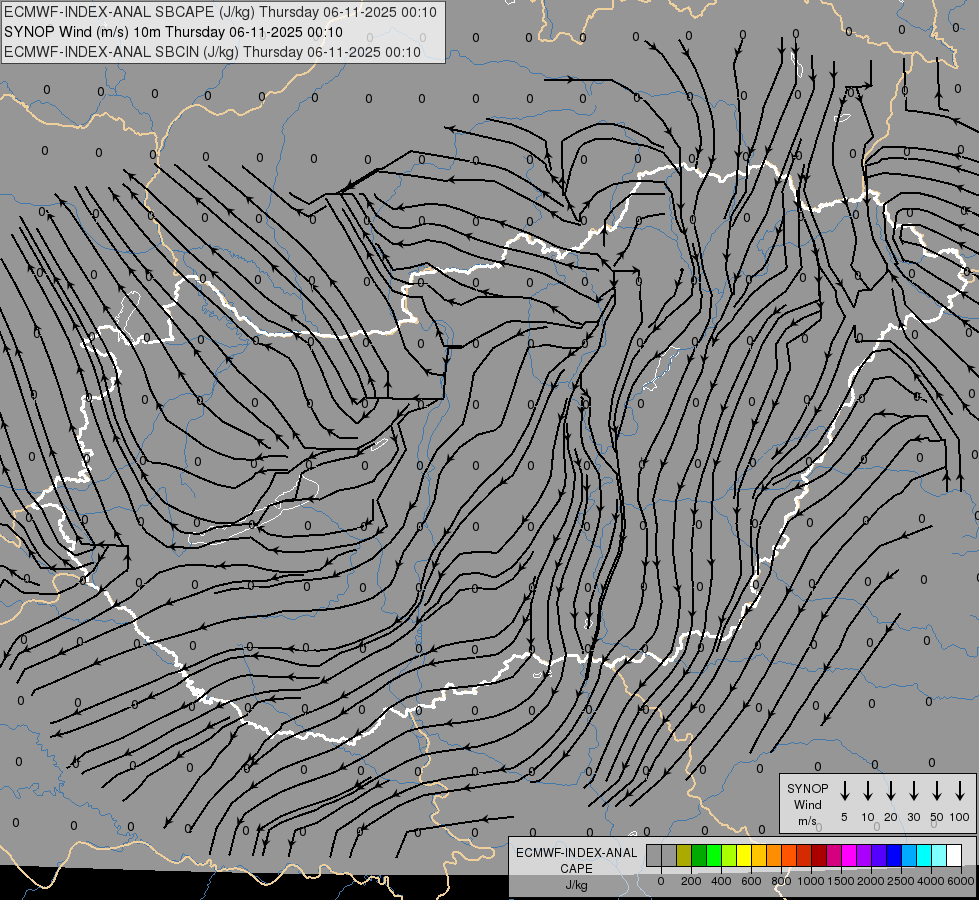Image resolution: width=979 pixels, height=900 pixels.
Task: Click the 800 value on CAPE scale
Action: (x=781, y=881)
